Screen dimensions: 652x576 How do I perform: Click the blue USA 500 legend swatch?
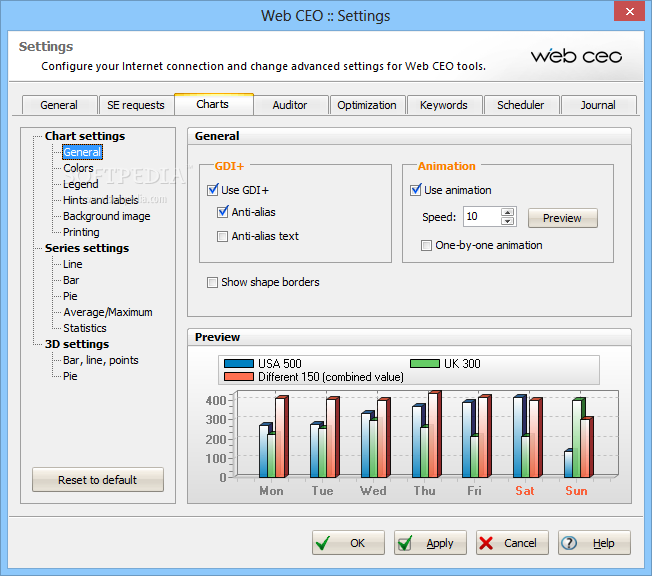tap(239, 363)
